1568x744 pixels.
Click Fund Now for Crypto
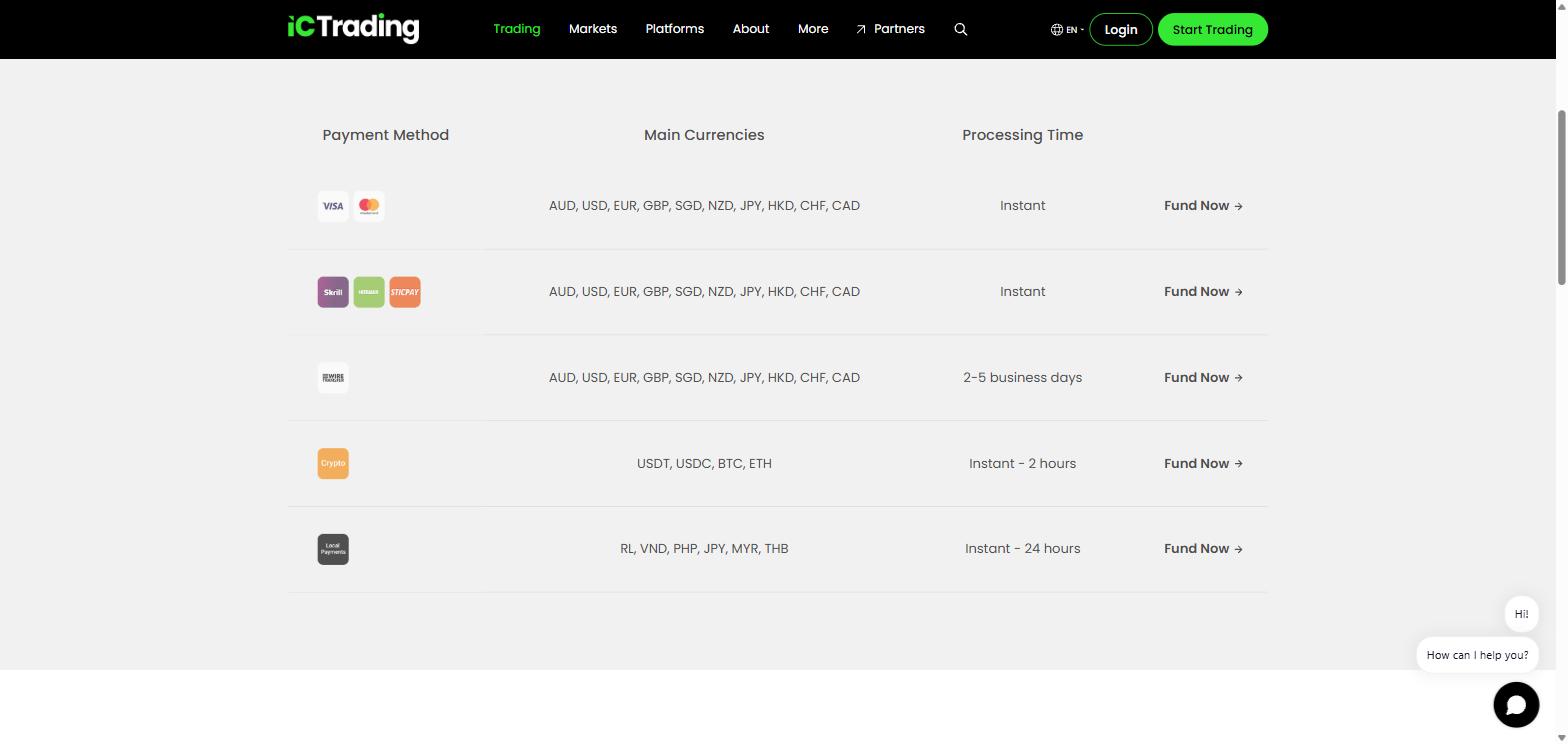(1203, 464)
